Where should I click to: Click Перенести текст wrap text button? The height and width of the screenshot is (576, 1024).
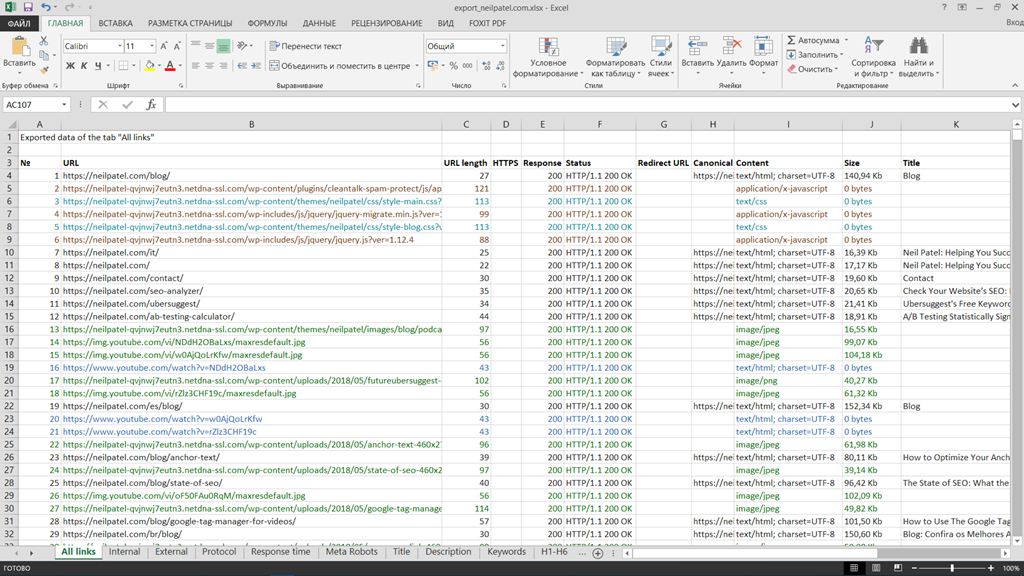click(306, 46)
